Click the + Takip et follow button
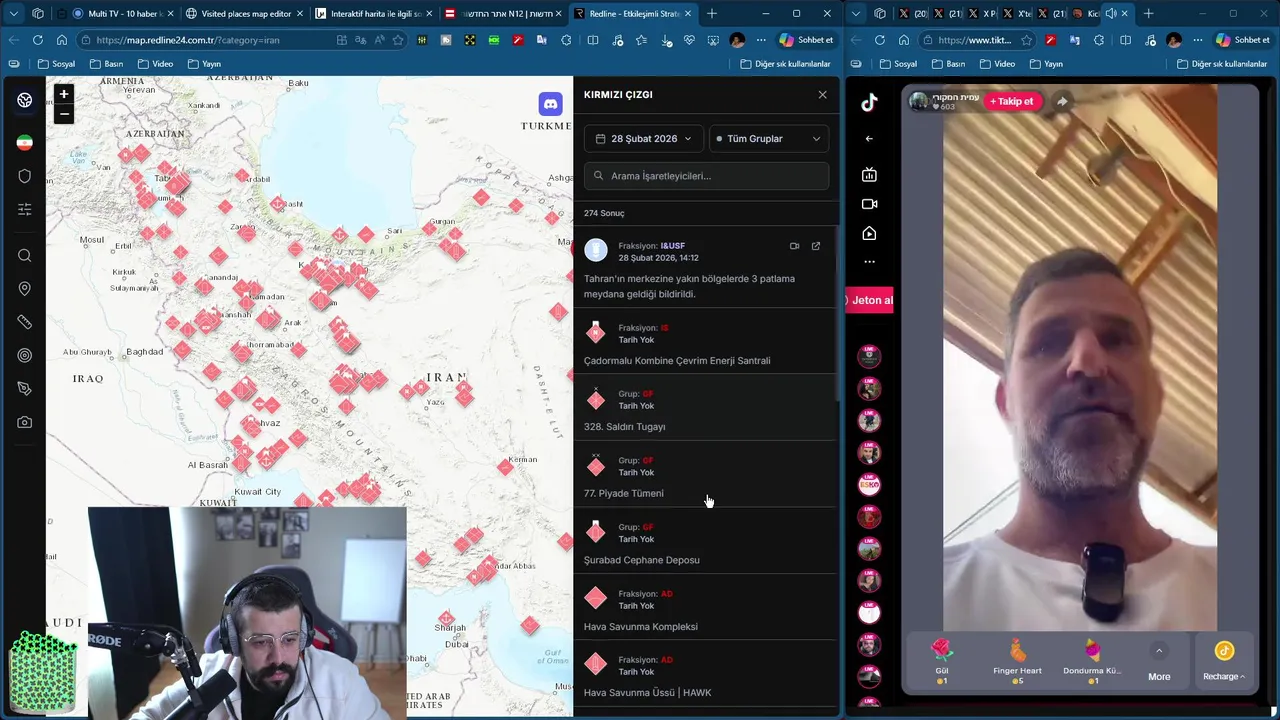 tap(1011, 101)
